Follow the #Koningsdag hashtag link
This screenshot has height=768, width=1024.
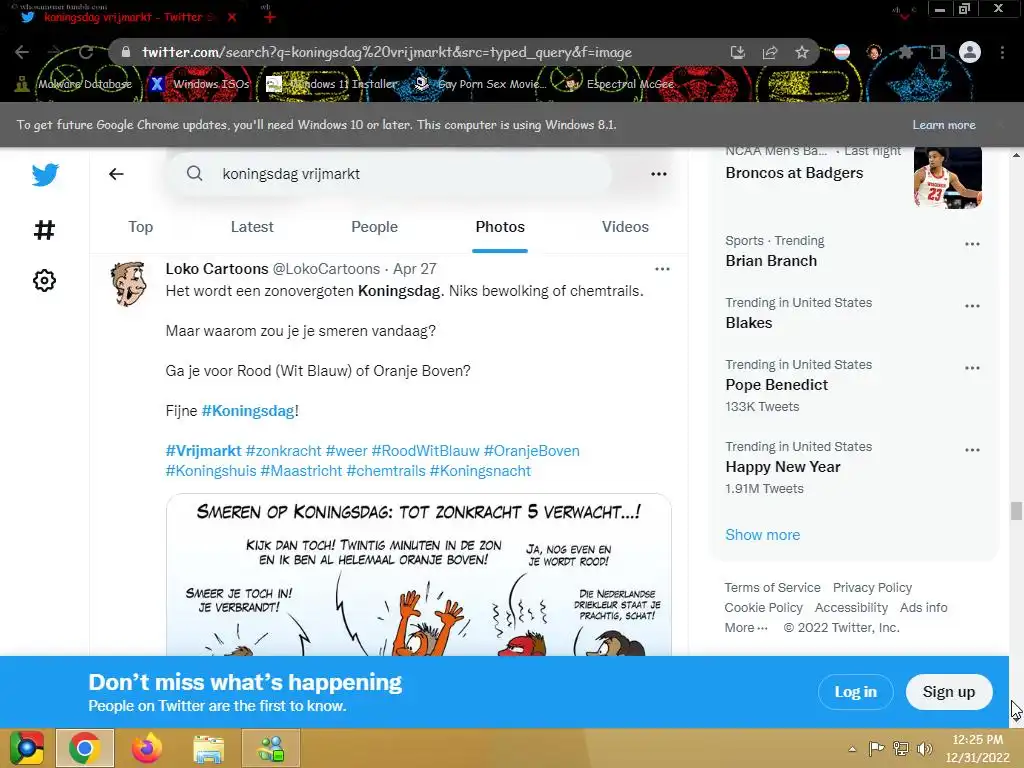pos(248,411)
